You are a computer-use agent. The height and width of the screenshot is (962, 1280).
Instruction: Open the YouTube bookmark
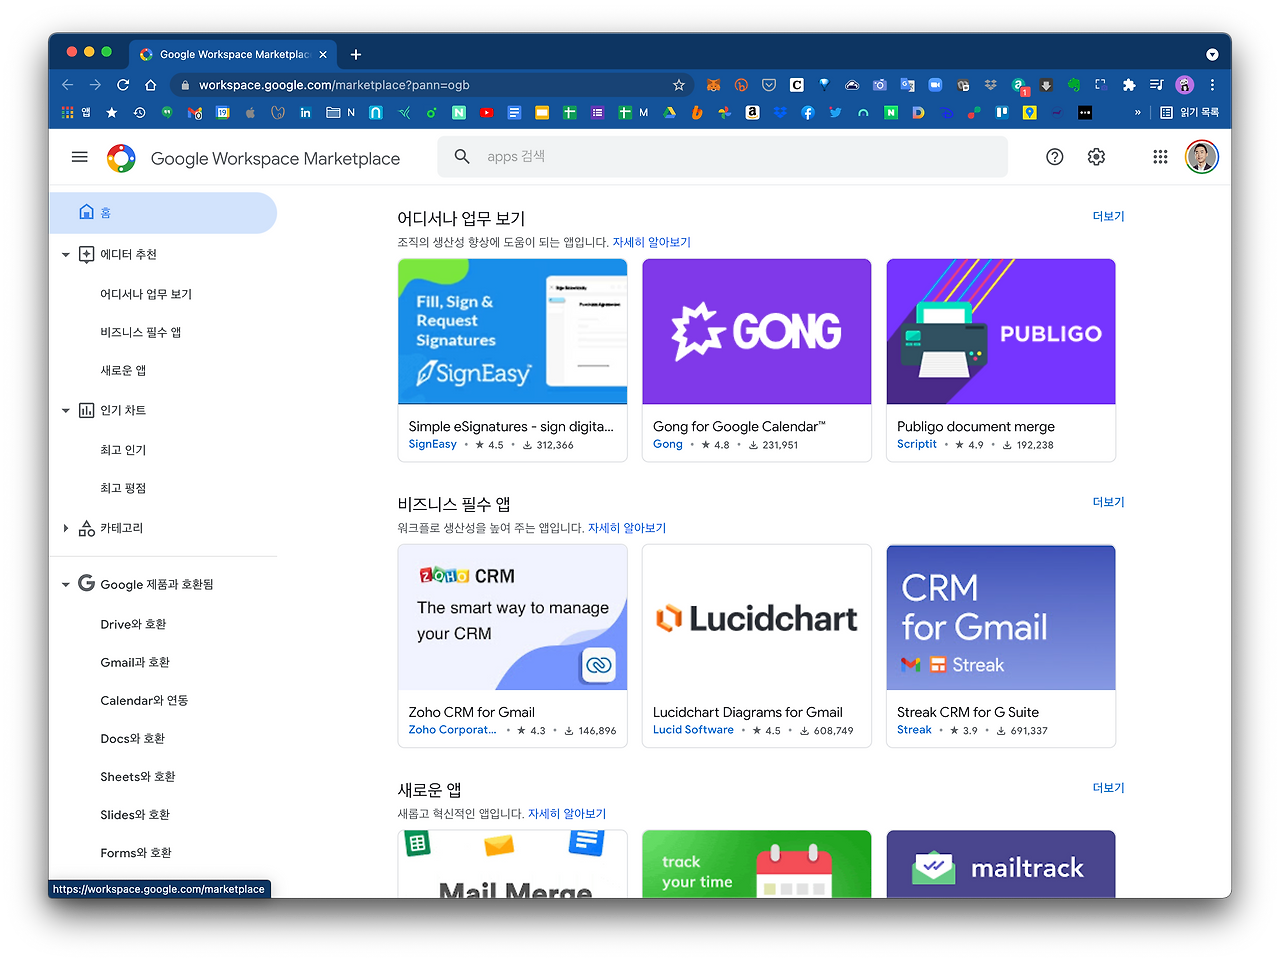coord(486,113)
